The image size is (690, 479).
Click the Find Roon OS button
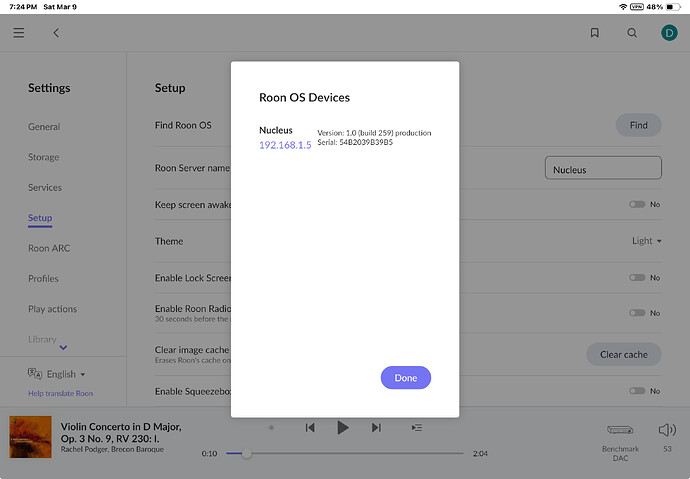pos(639,125)
